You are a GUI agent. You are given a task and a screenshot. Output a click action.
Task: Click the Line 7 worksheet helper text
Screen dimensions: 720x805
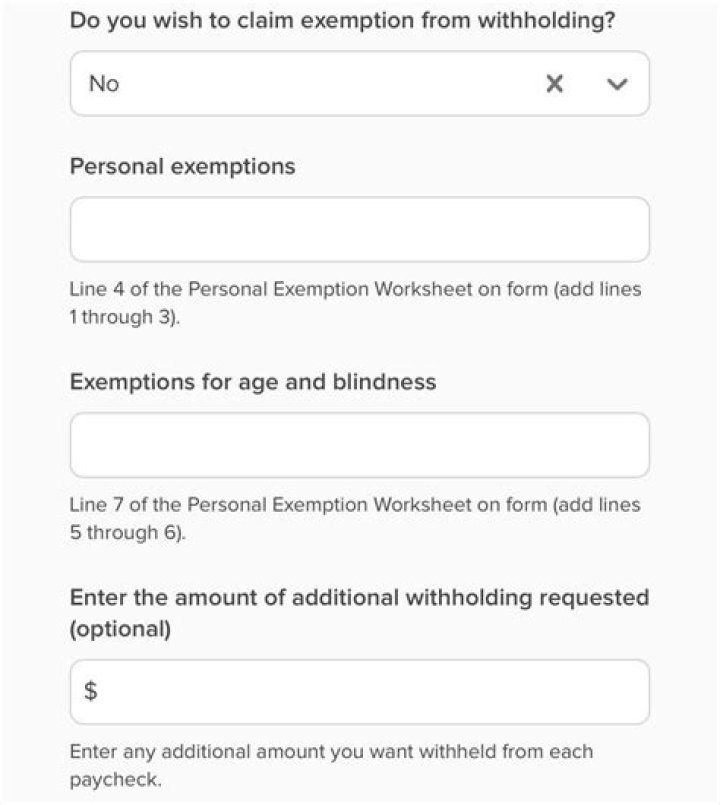[x=354, y=504]
